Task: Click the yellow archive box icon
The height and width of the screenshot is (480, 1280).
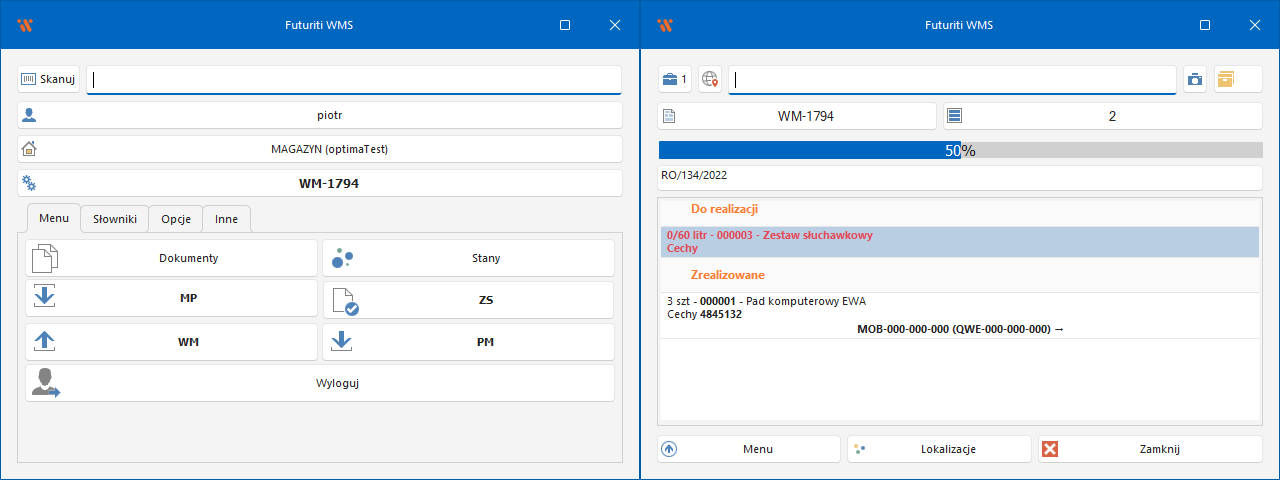Action: [x=1237, y=79]
